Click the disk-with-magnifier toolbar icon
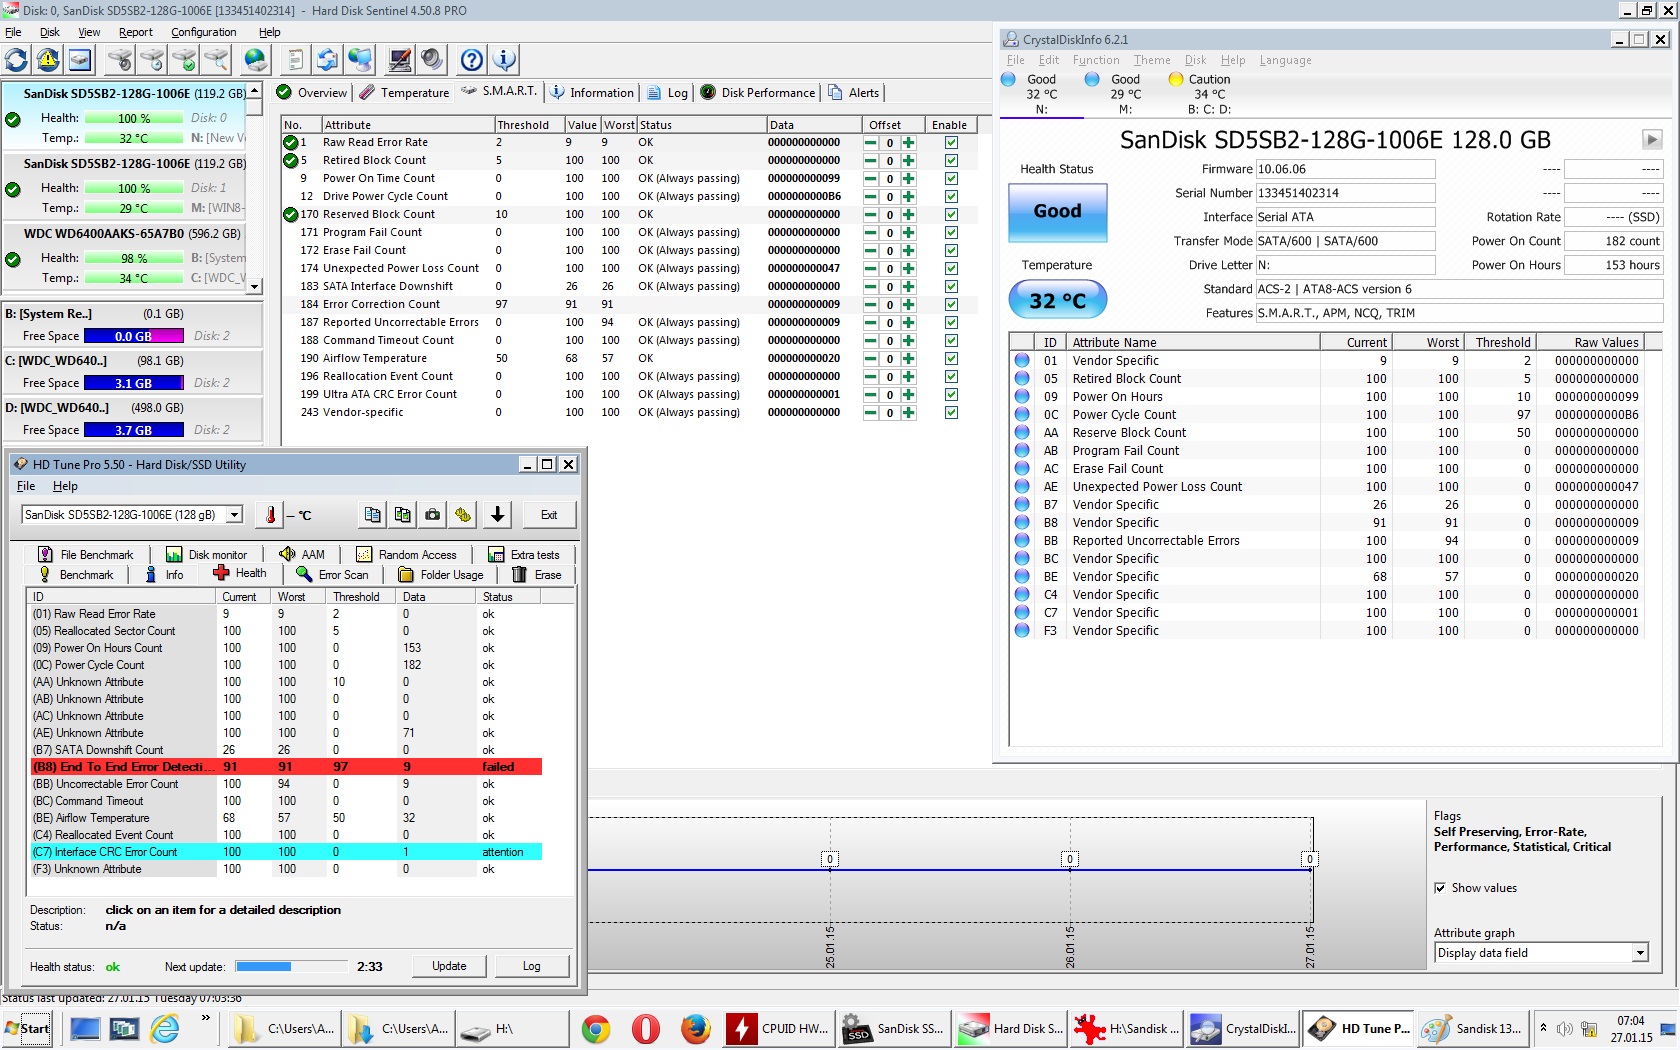Viewport: 1680px width, 1050px height. 216,60
